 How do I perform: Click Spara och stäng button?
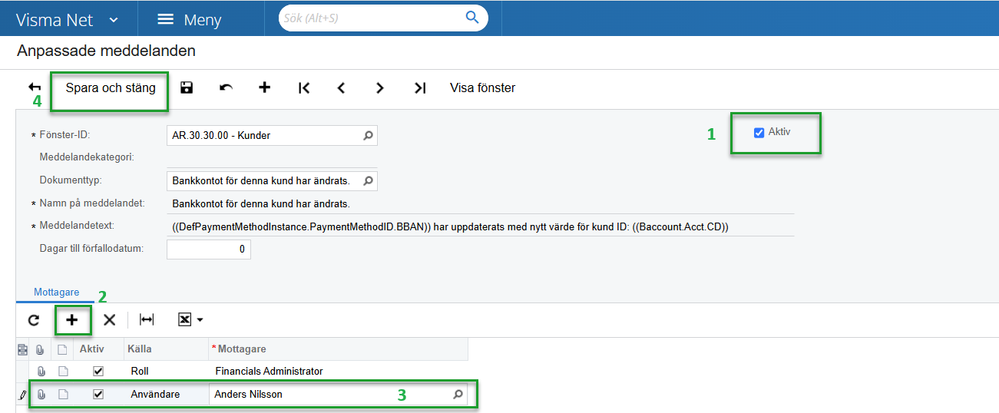click(x=110, y=88)
